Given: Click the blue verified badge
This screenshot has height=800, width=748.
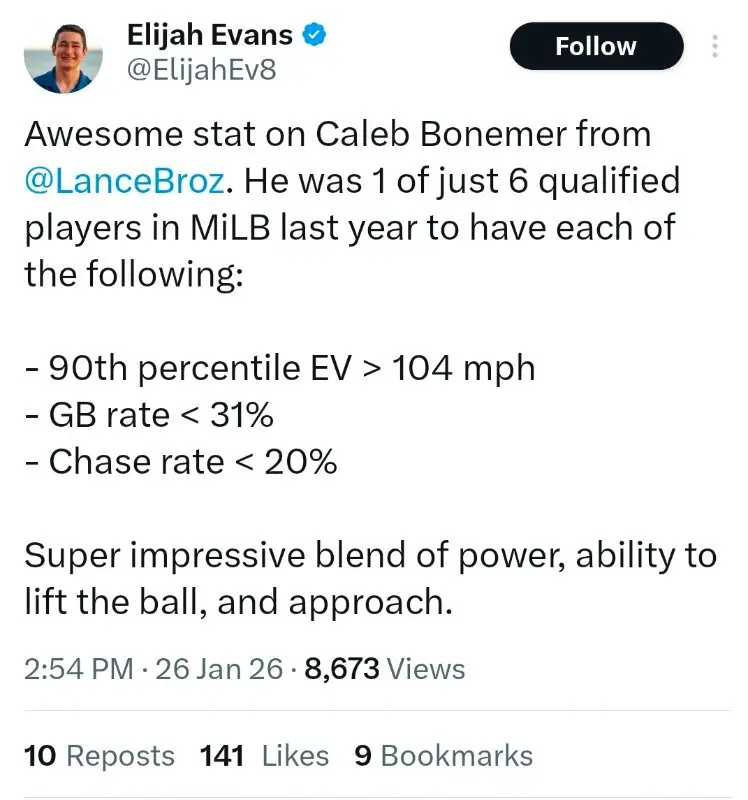Looking at the screenshot, I should (x=316, y=35).
